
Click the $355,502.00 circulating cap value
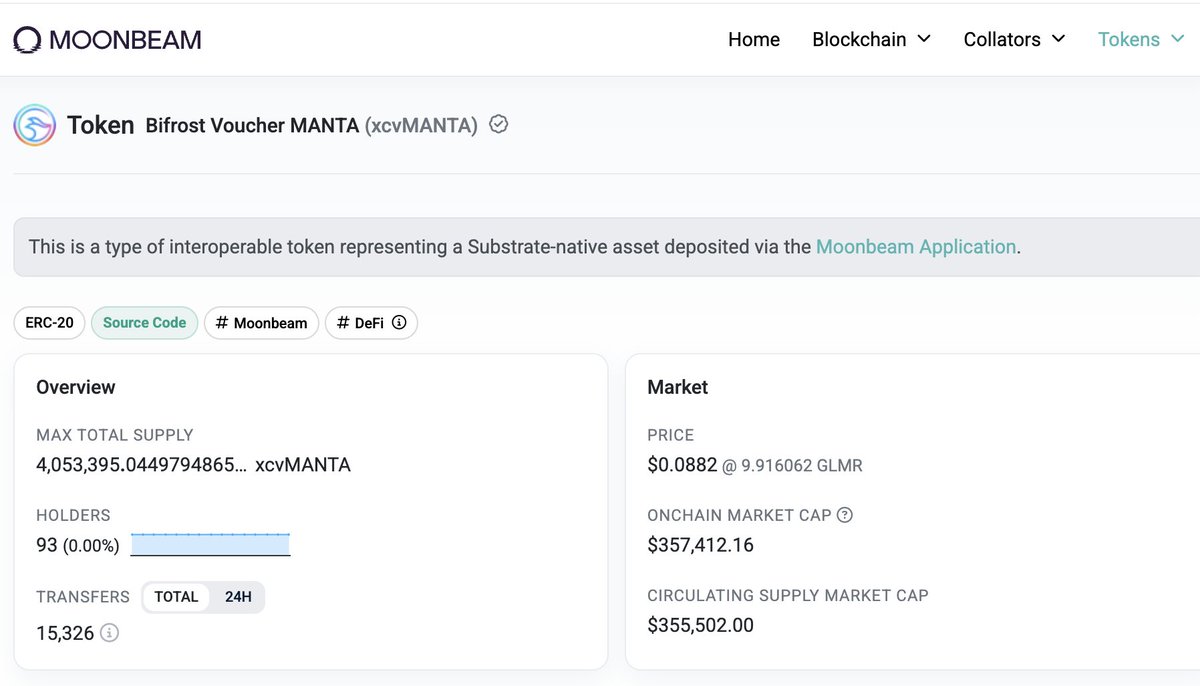point(701,625)
